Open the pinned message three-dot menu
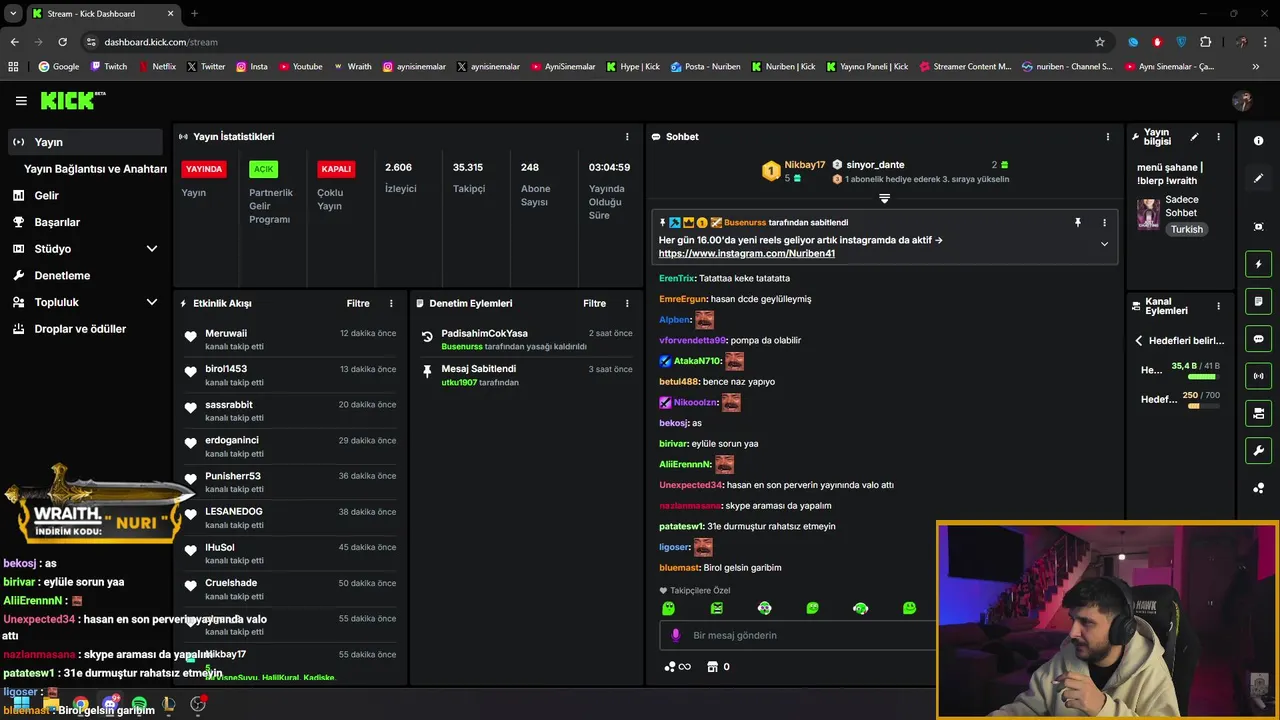 click(x=1104, y=223)
